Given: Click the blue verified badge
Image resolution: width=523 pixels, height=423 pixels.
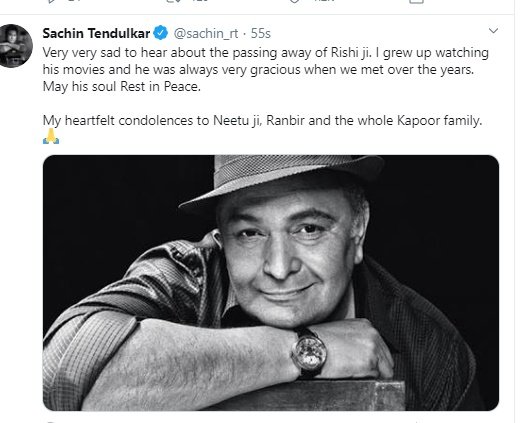Looking at the screenshot, I should pyautogui.click(x=161, y=33).
